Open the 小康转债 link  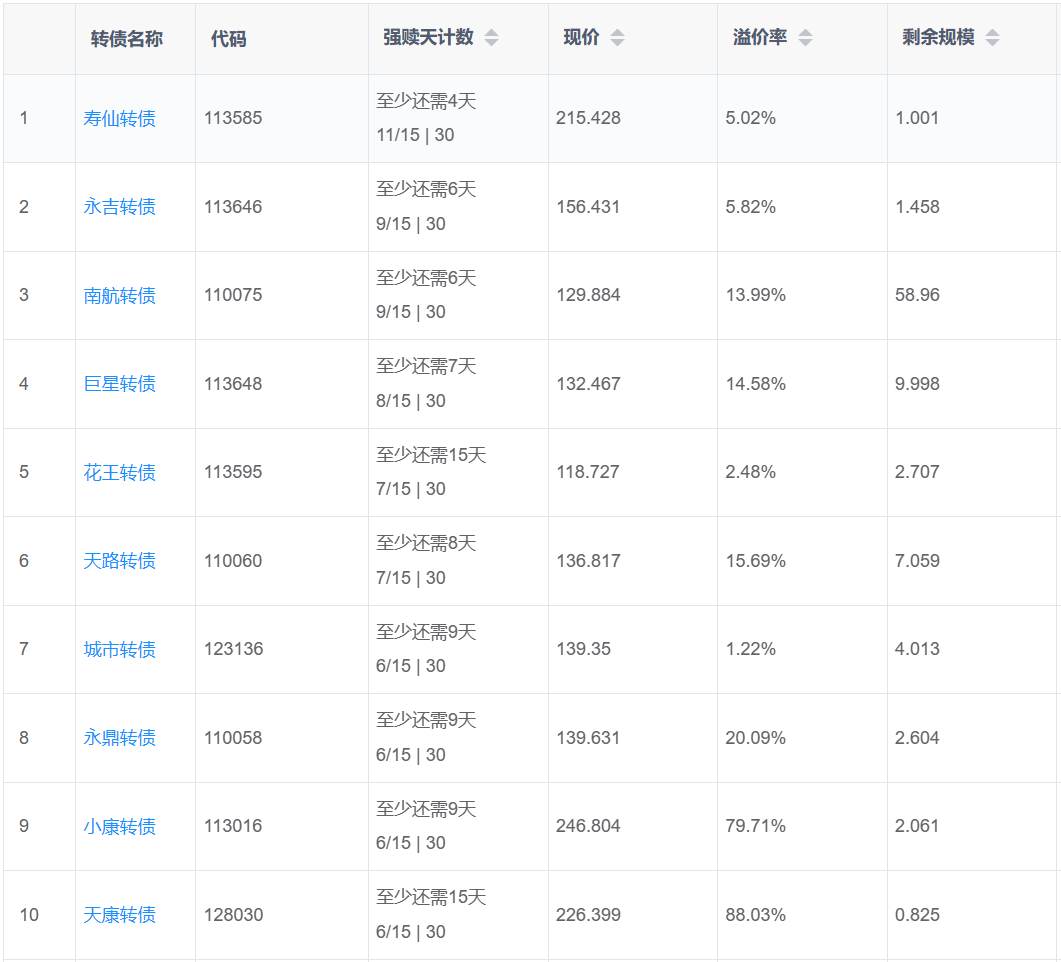coord(120,826)
